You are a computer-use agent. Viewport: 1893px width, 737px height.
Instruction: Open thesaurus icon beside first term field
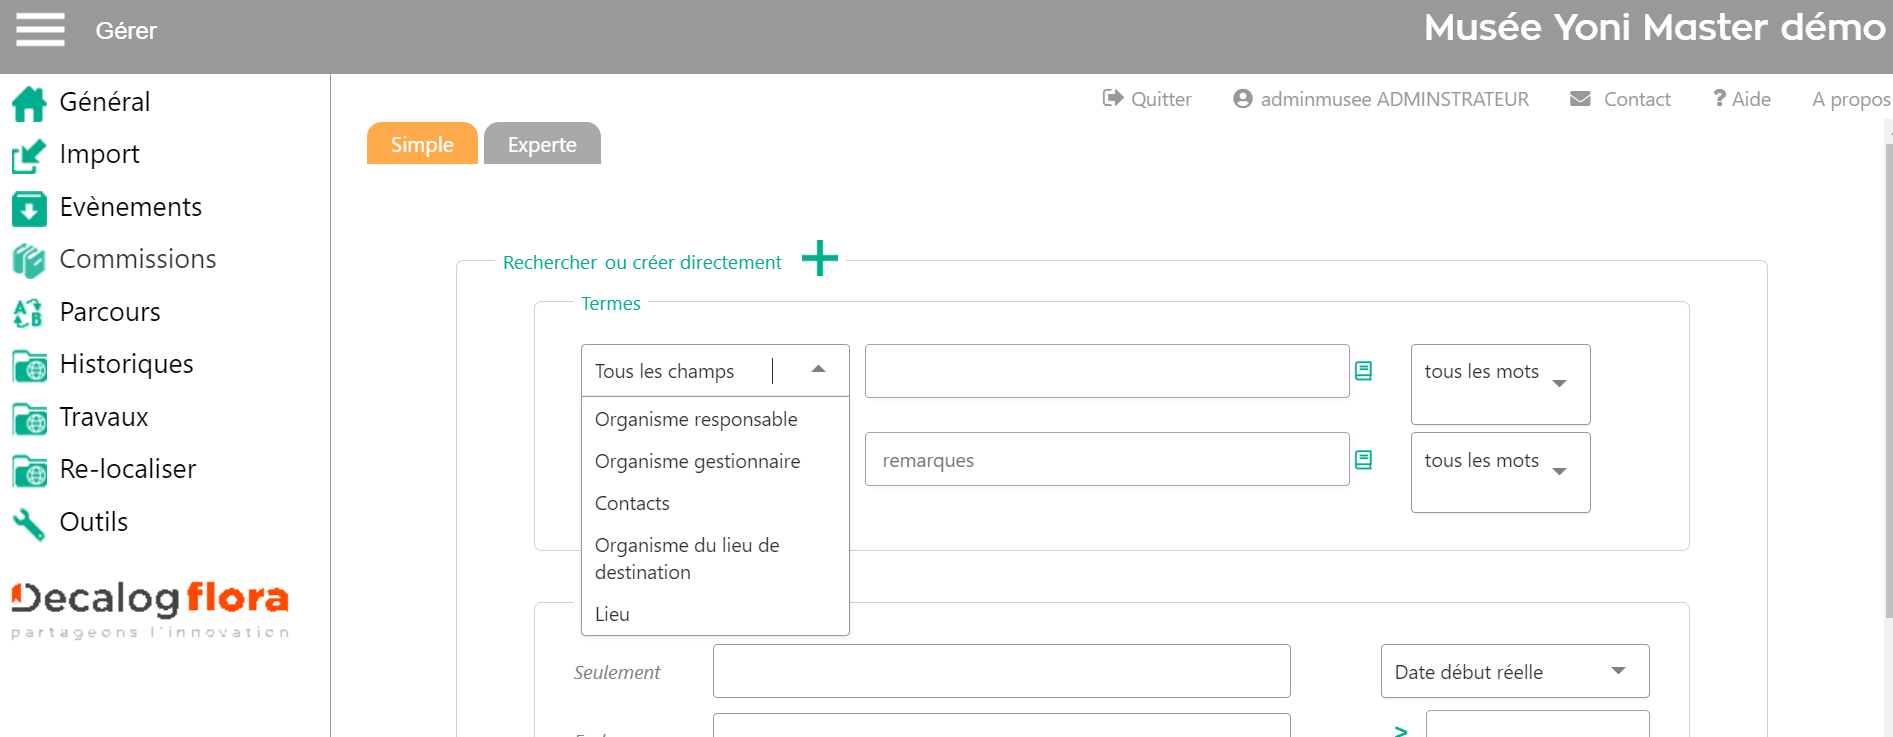[x=1363, y=371]
